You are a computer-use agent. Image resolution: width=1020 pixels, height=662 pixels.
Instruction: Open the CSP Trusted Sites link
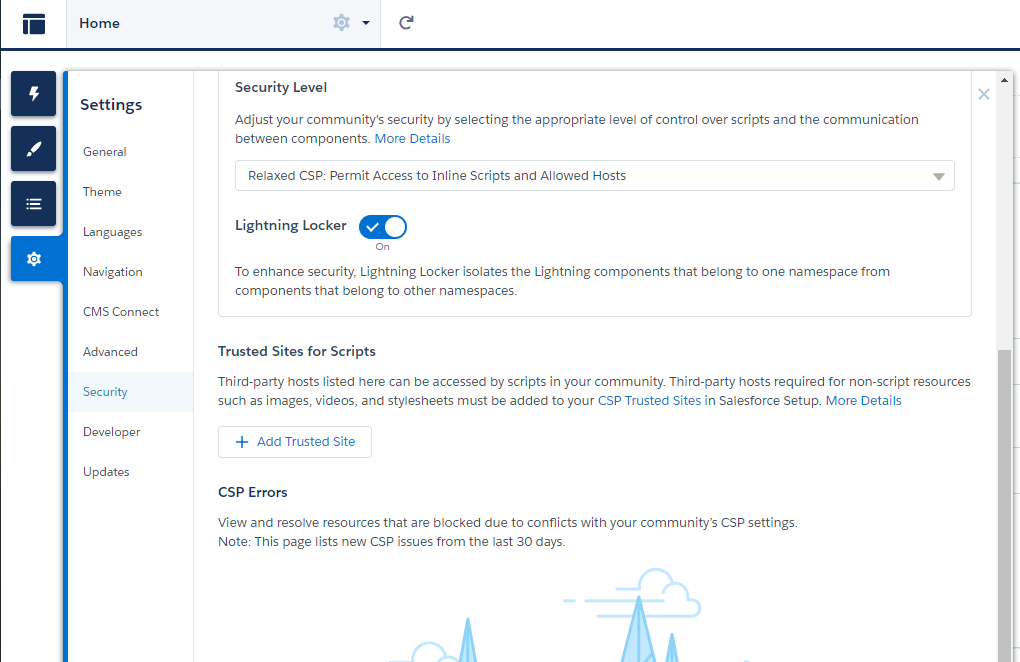650,401
